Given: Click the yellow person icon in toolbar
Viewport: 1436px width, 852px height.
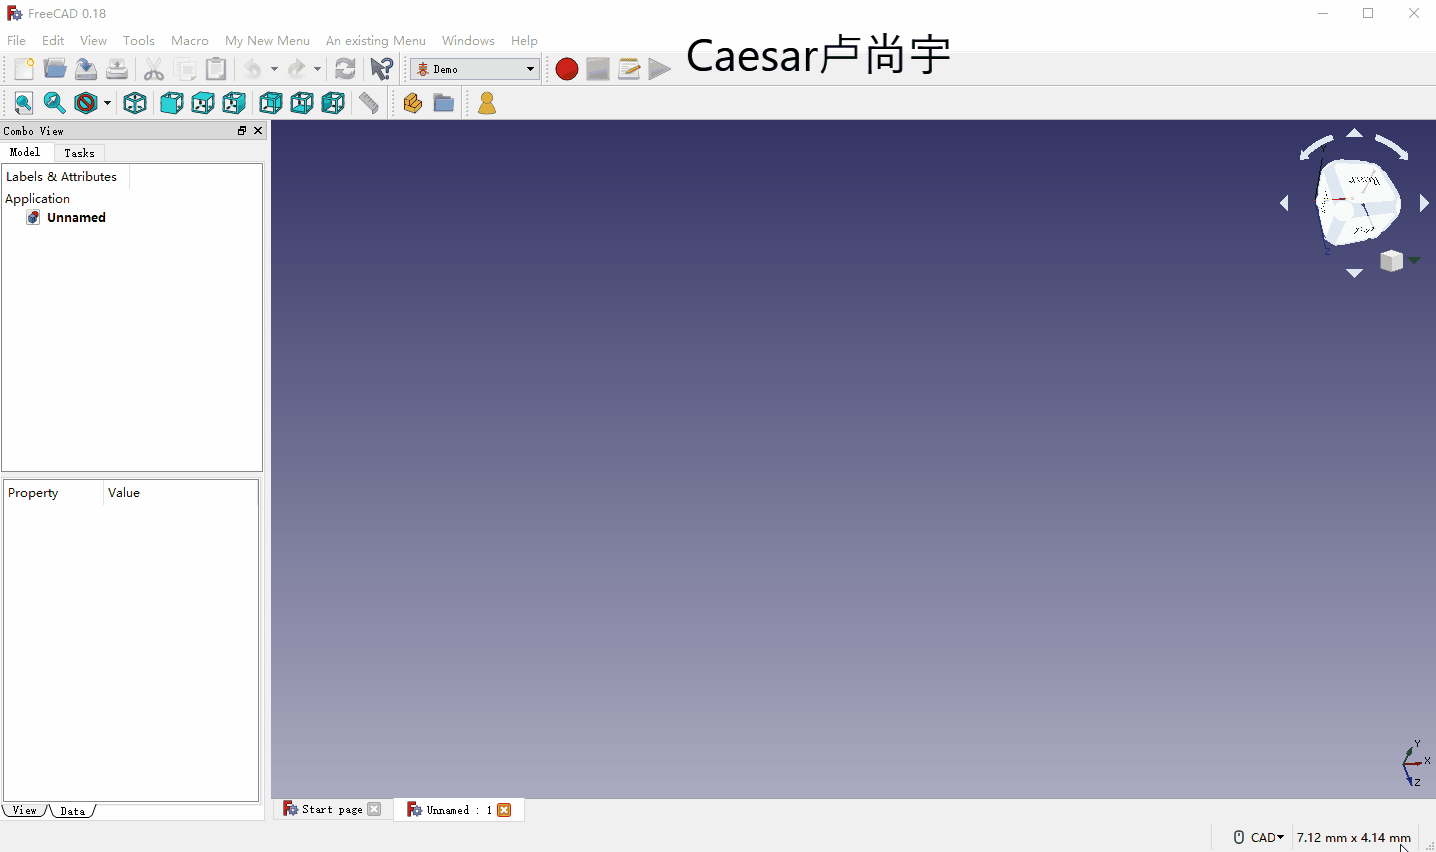Looking at the screenshot, I should click(487, 103).
